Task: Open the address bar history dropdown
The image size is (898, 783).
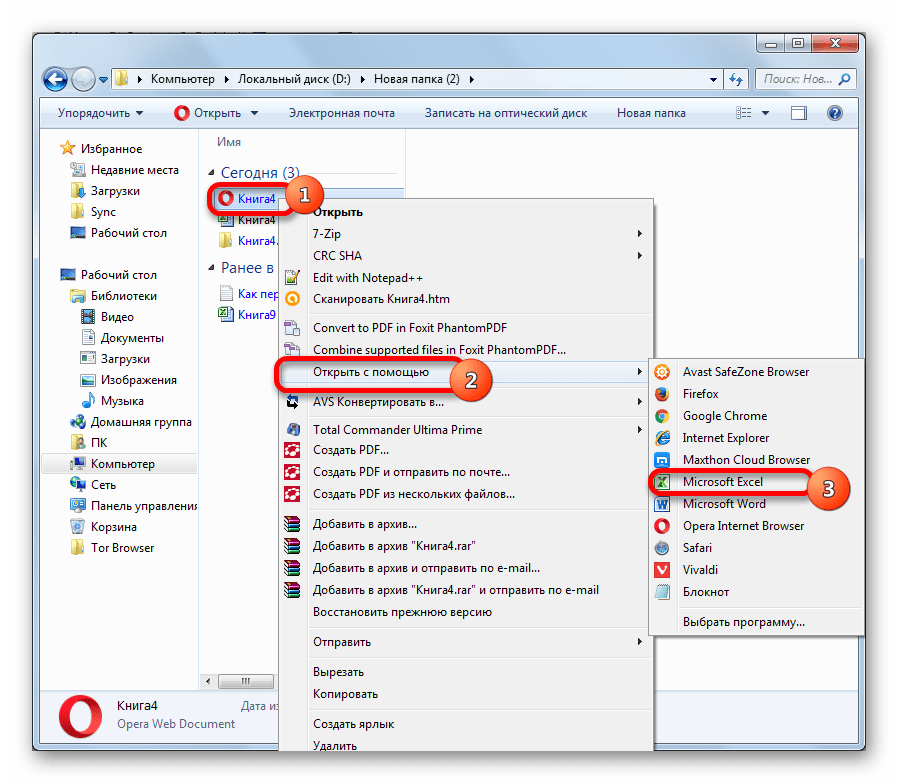Action: tap(713, 80)
